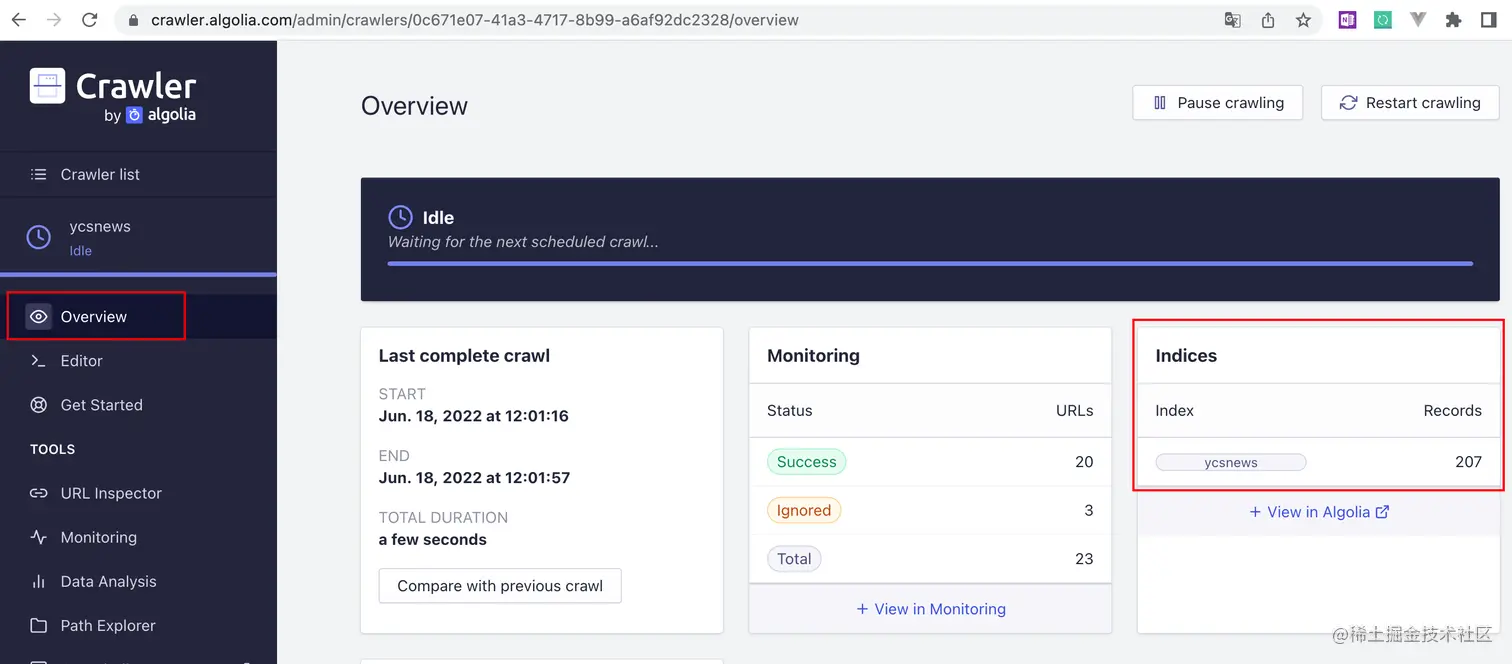The width and height of the screenshot is (1512, 664).
Task: Go forward in browser history
Action: pyautogui.click(x=54, y=20)
